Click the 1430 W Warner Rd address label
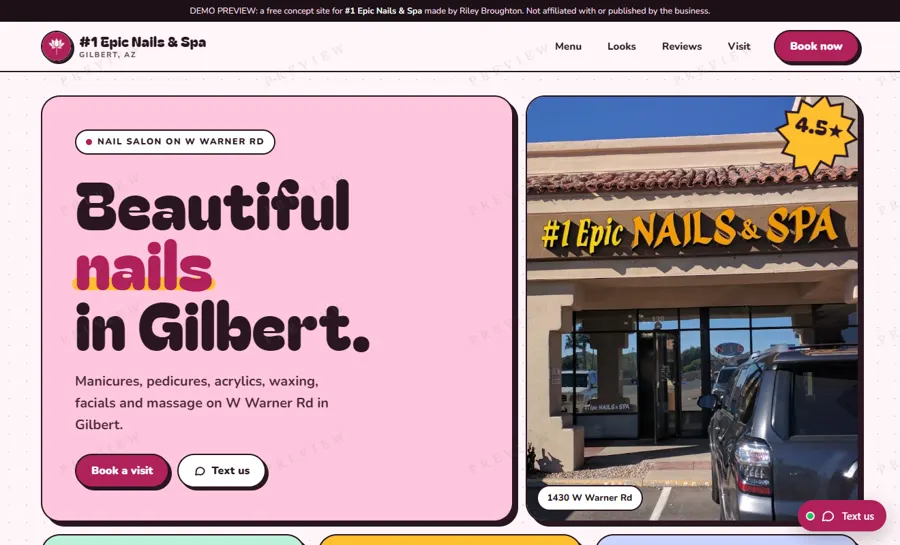The height and width of the screenshot is (545, 900). tap(589, 497)
